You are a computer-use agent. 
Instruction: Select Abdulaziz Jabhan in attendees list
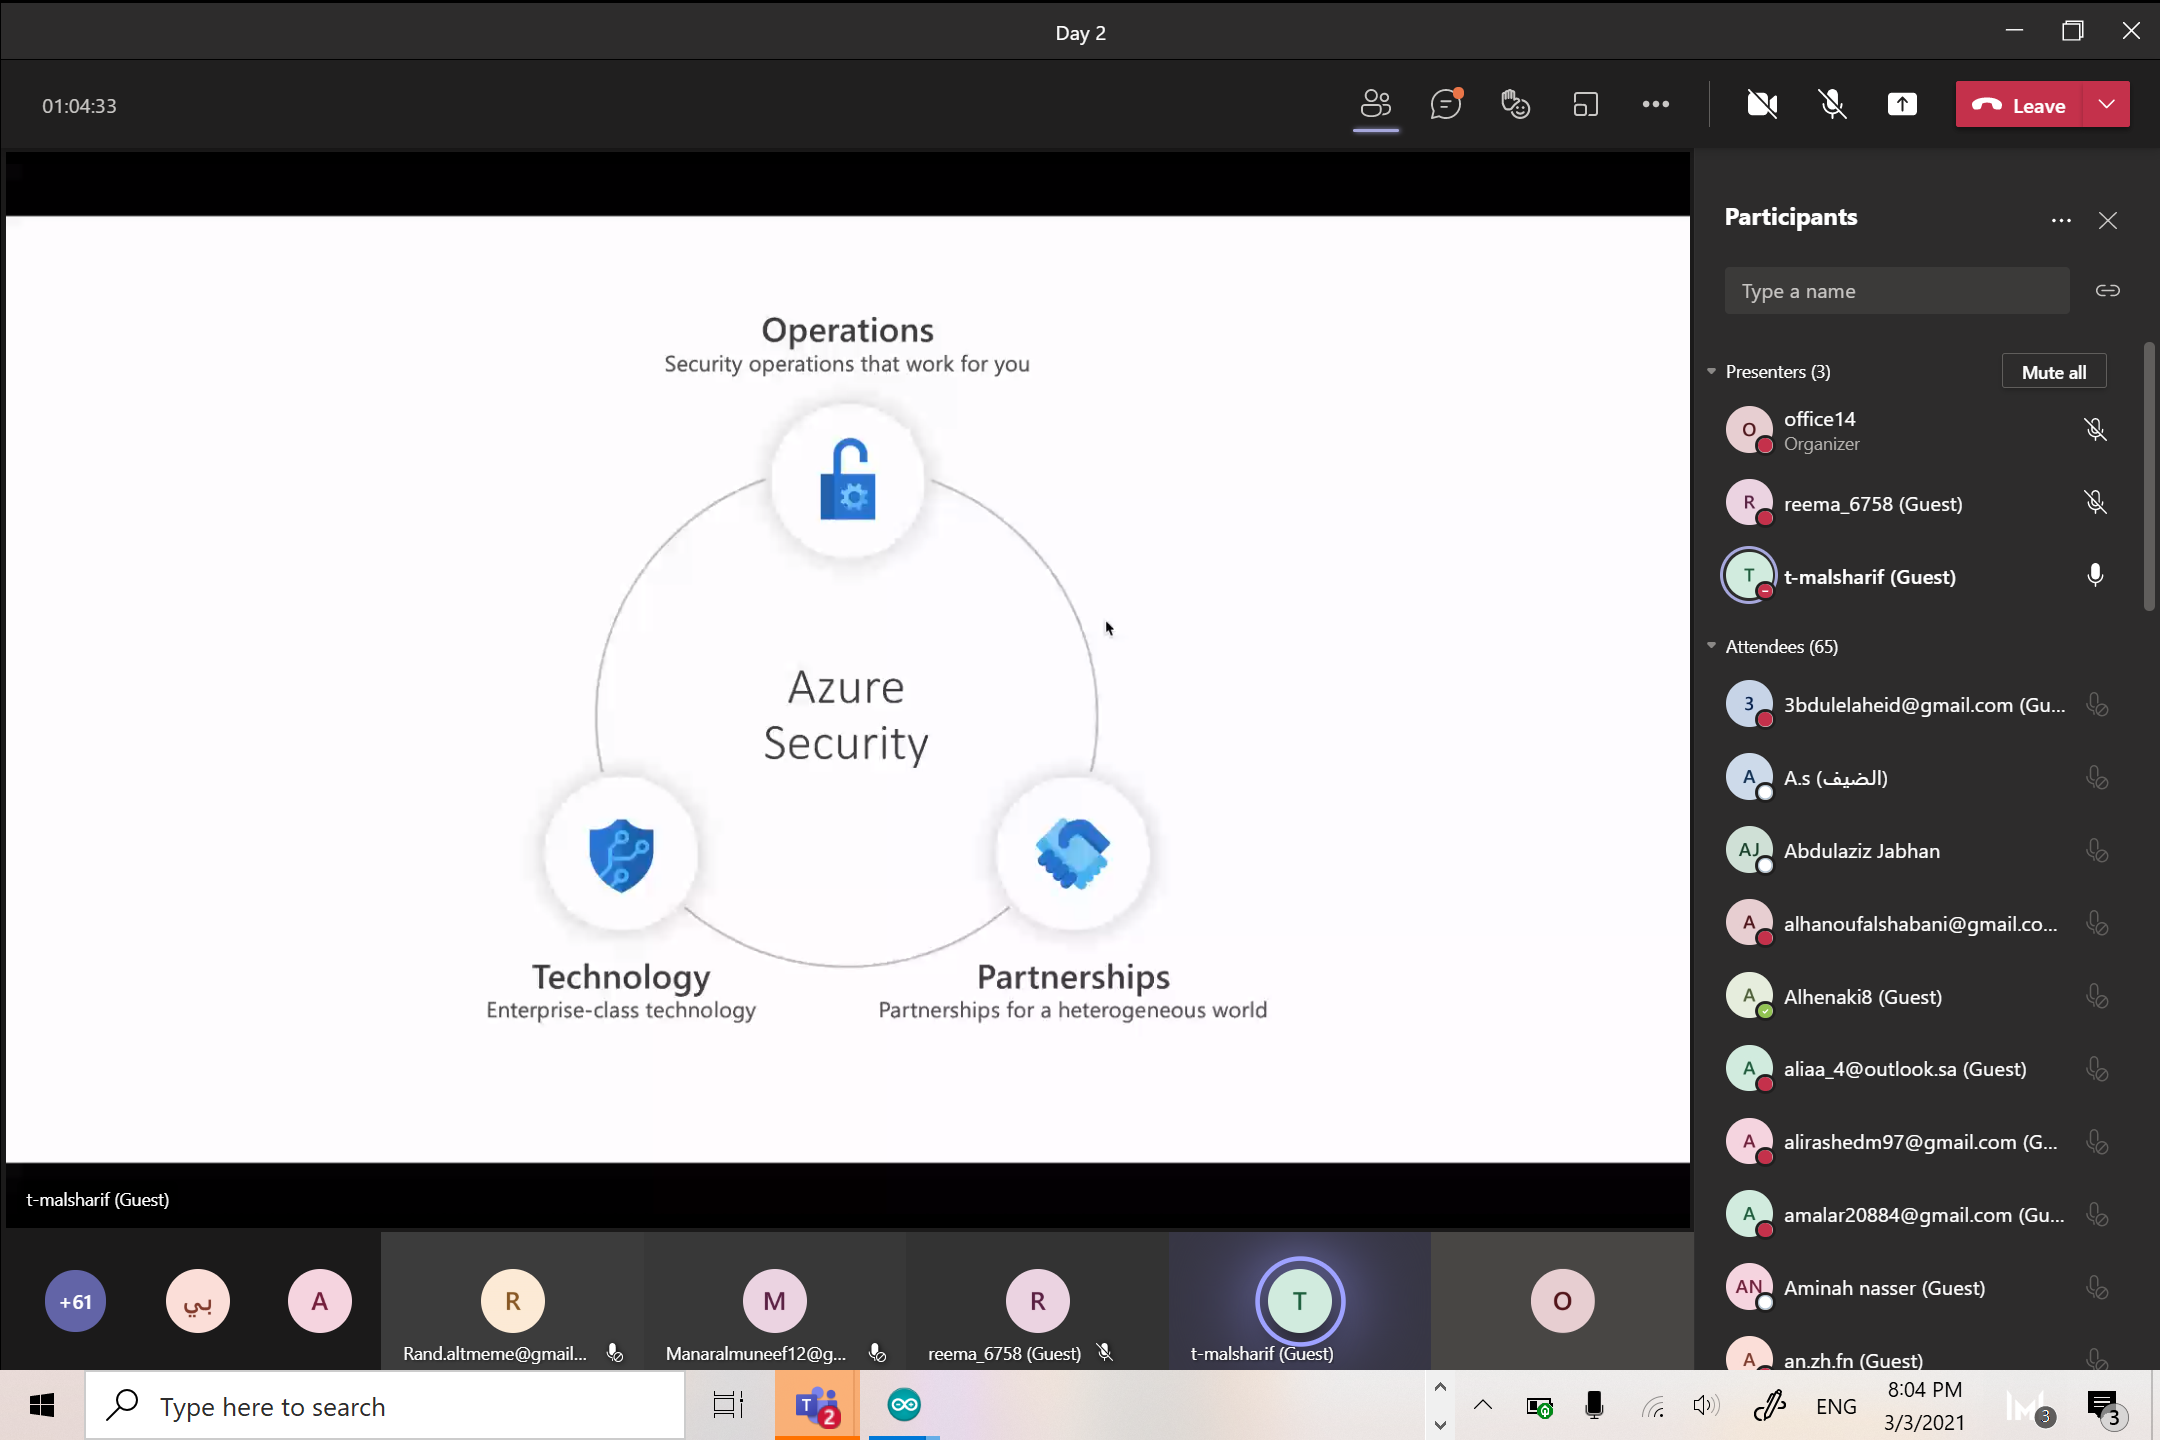point(1861,851)
